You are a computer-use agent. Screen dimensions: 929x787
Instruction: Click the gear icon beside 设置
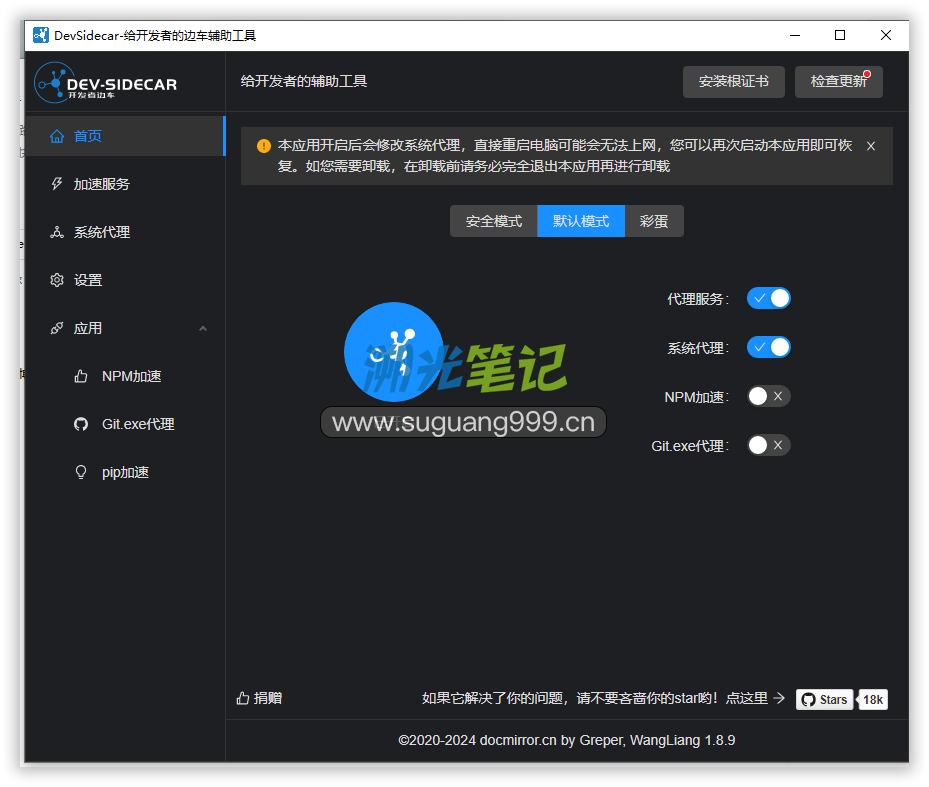click(x=57, y=280)
